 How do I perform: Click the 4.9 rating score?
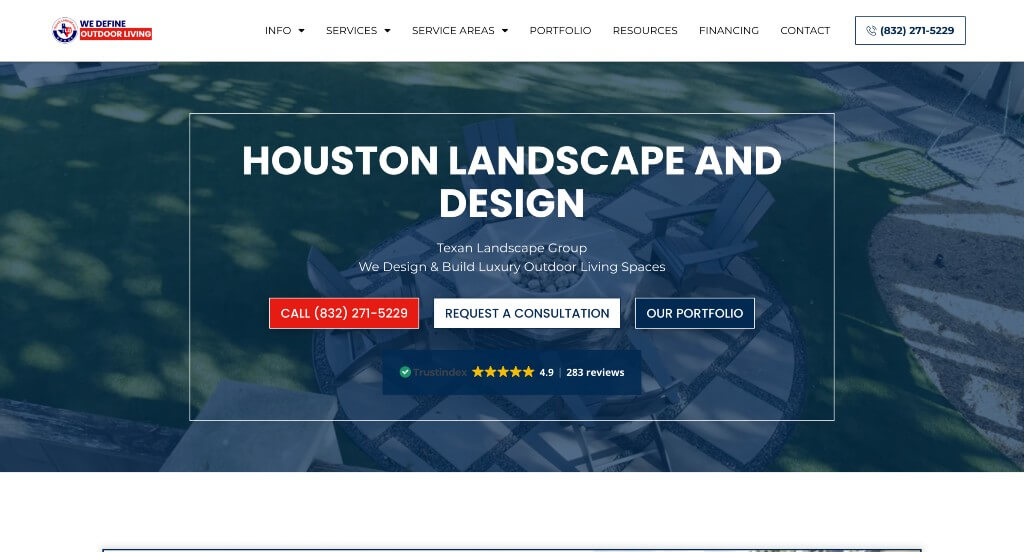click(x=547, y=372)
